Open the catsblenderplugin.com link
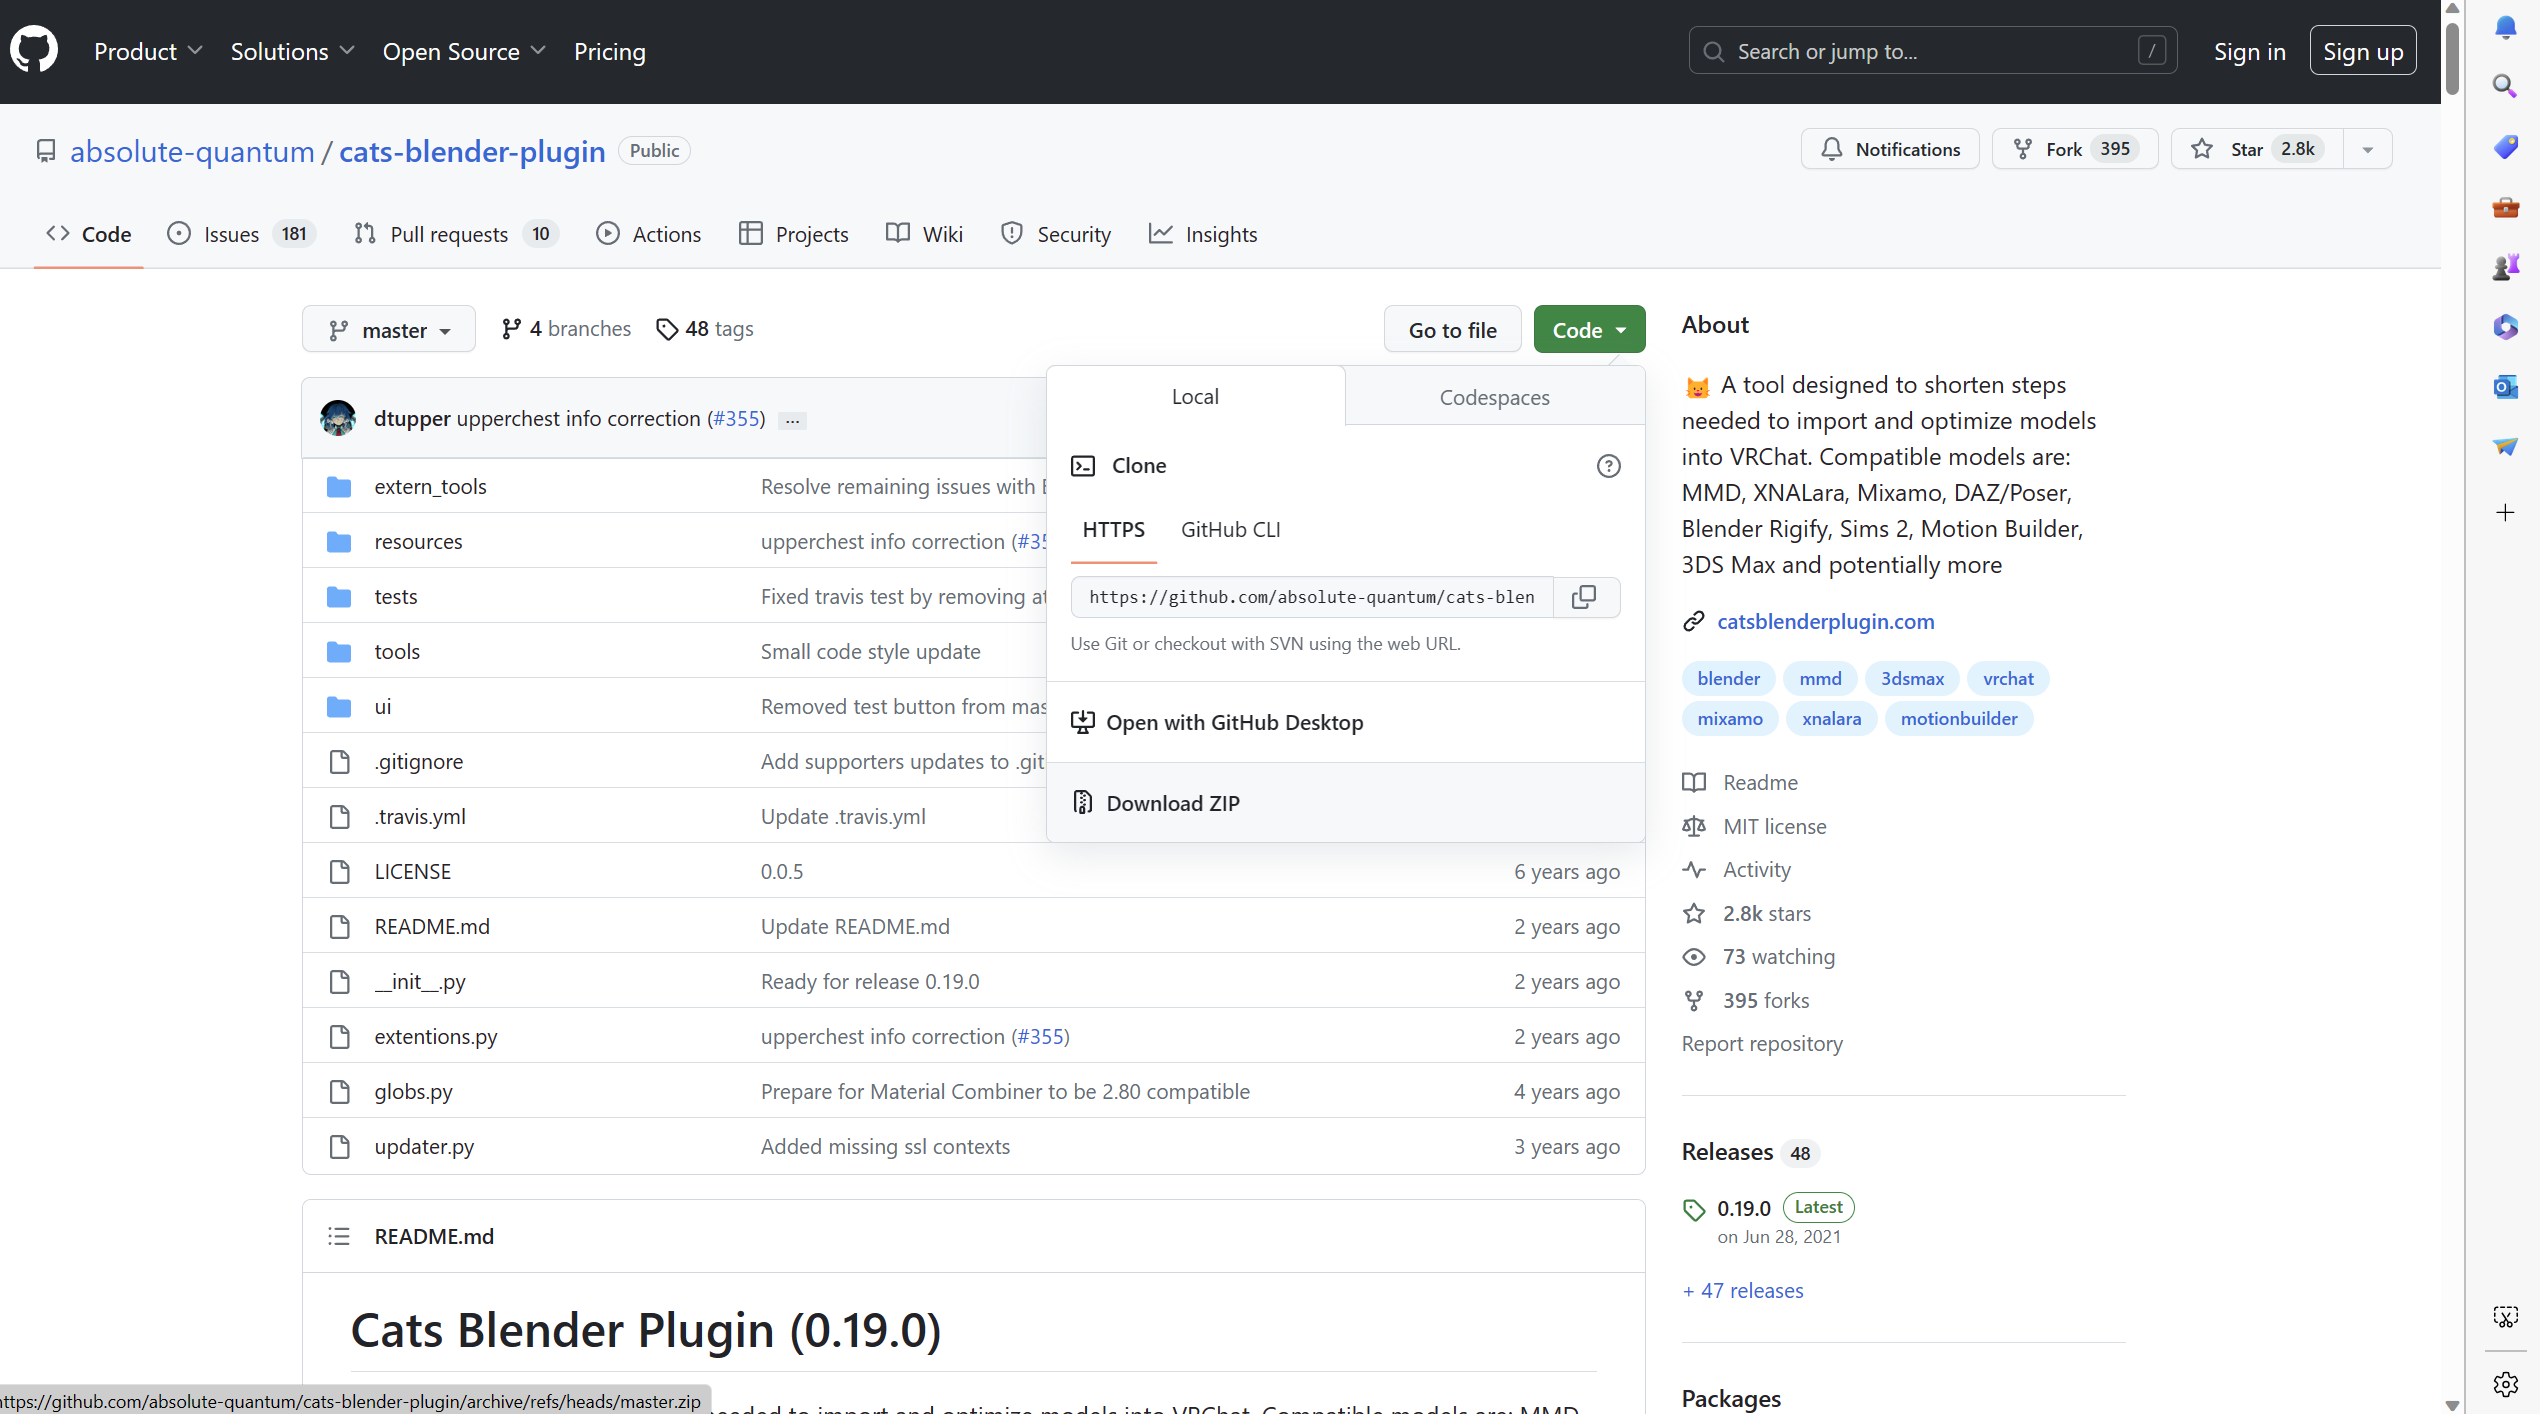 (x=1825, y=621)
